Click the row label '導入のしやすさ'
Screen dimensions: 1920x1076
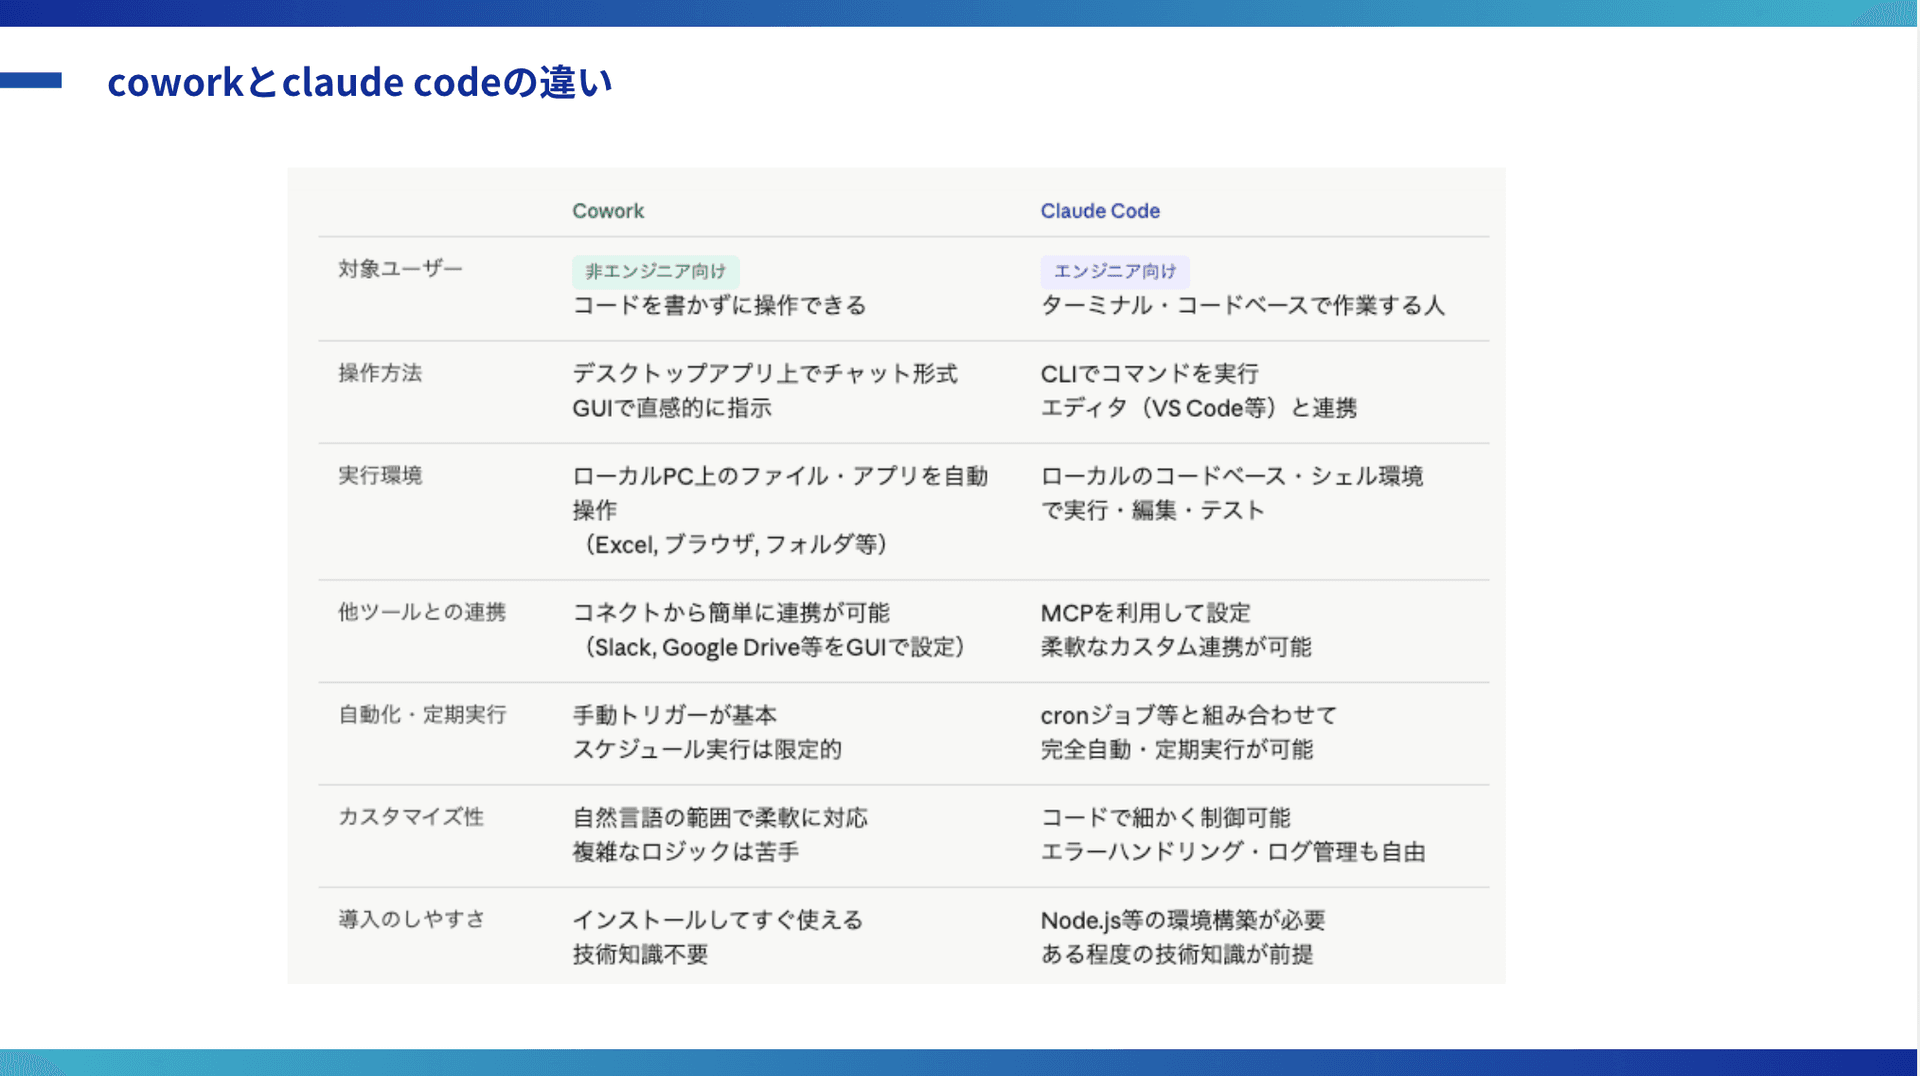[x=412, y=919]
